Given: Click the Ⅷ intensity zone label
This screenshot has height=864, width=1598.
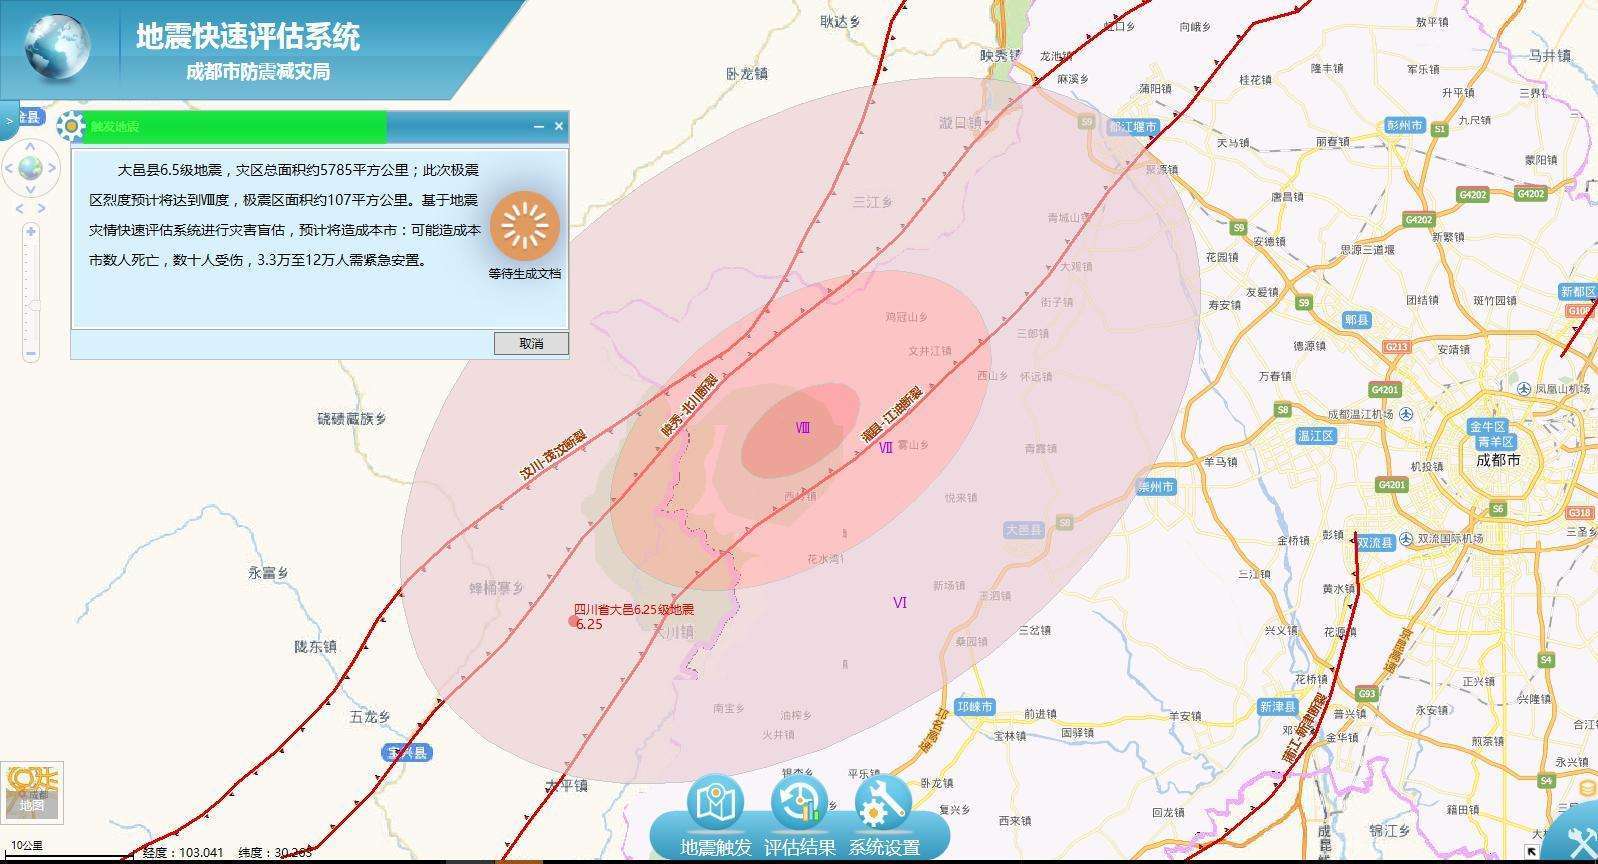Looking at the screenshot, I should pyautogui.click(x=802, y=428).
